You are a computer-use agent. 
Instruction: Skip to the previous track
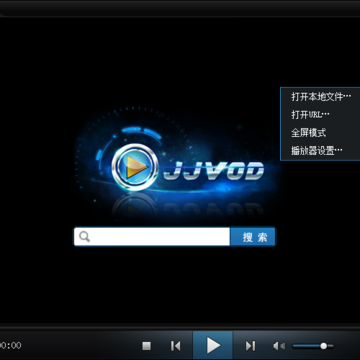pyautogui.click(x=176, y=346)
